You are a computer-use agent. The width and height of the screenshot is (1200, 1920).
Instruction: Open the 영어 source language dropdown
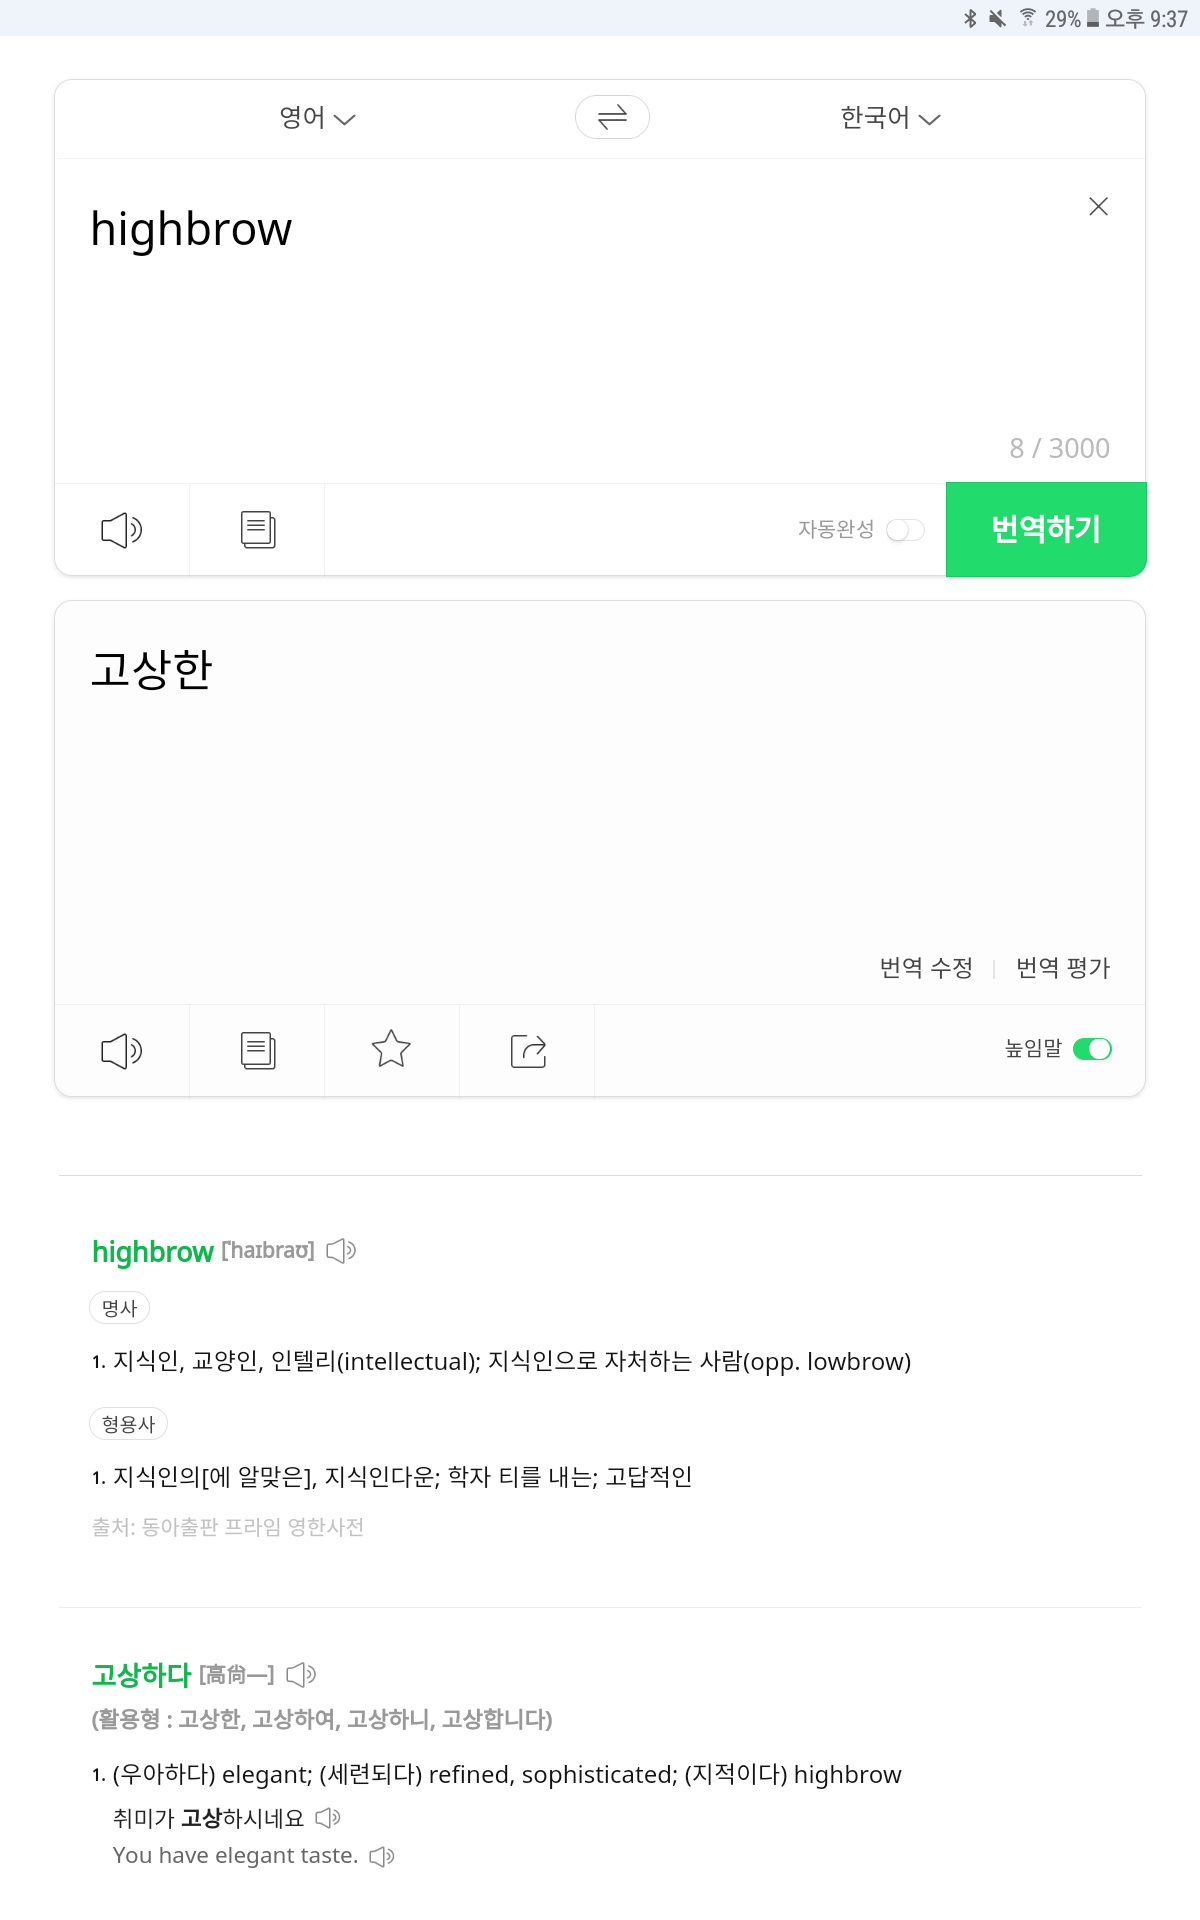(316, 118)
